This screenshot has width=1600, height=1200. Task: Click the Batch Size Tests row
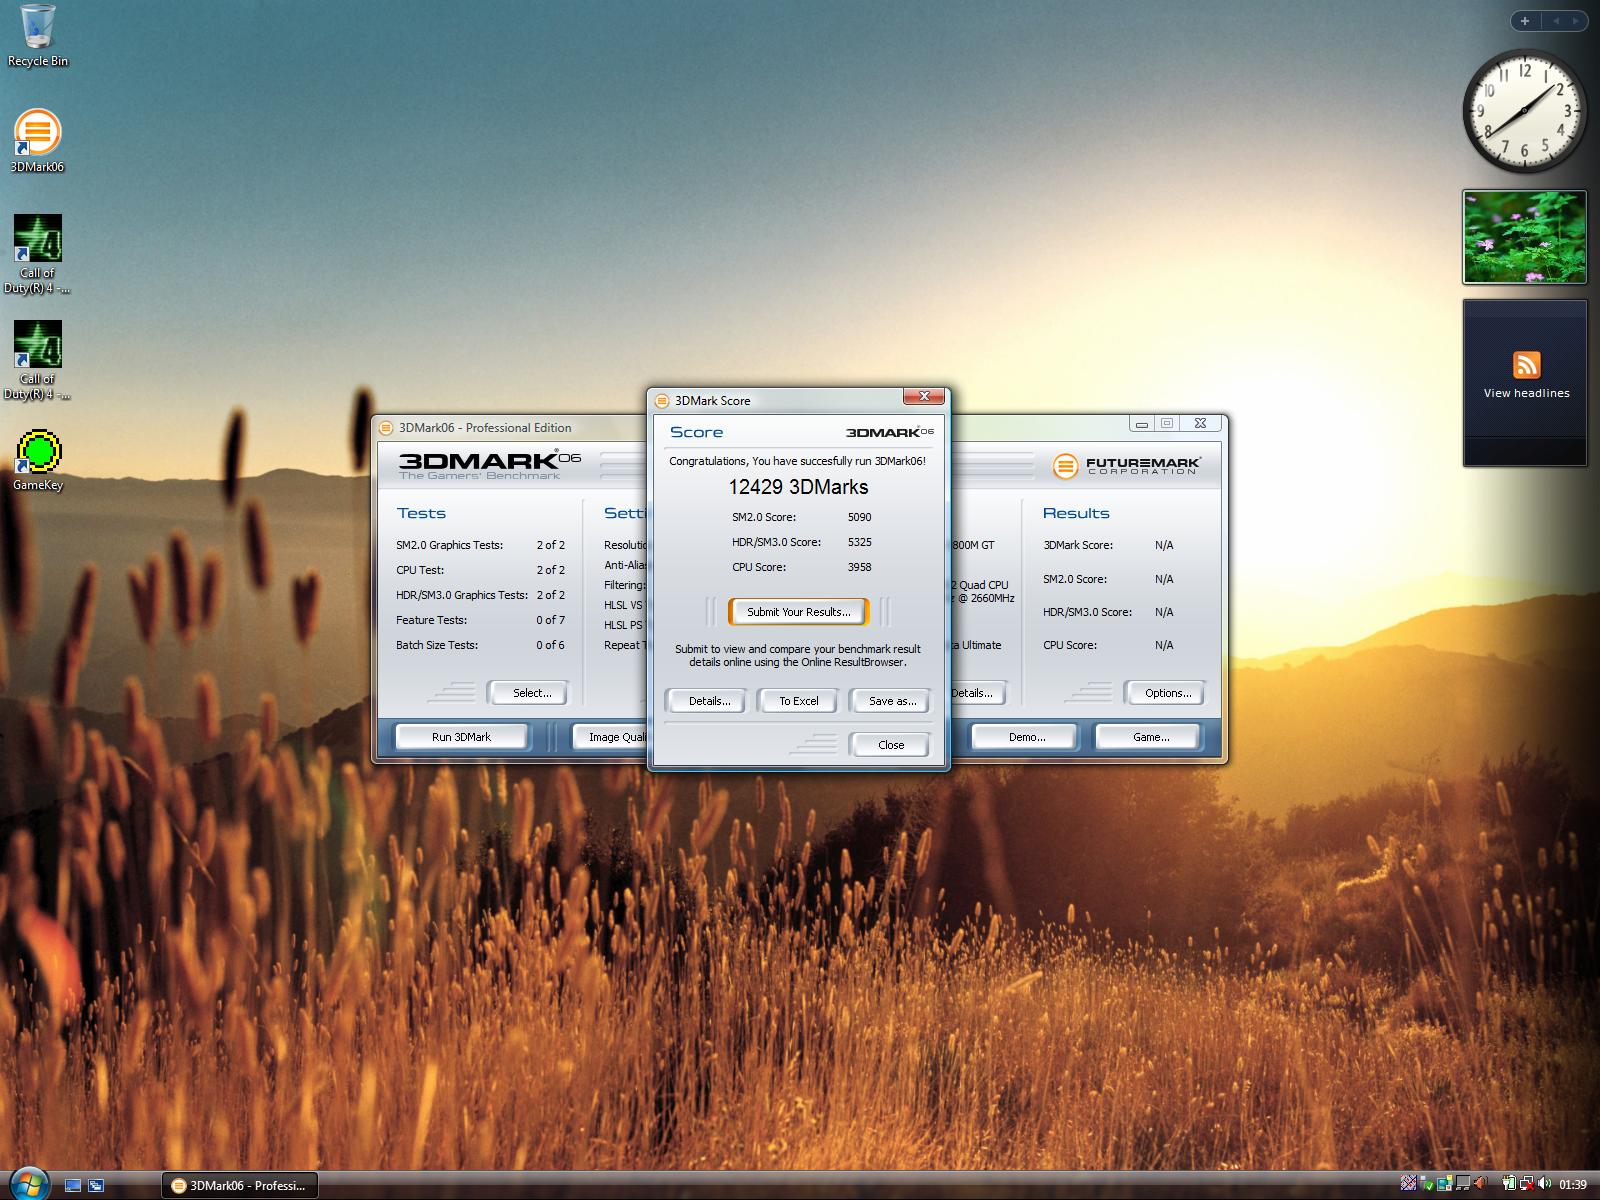480,645
